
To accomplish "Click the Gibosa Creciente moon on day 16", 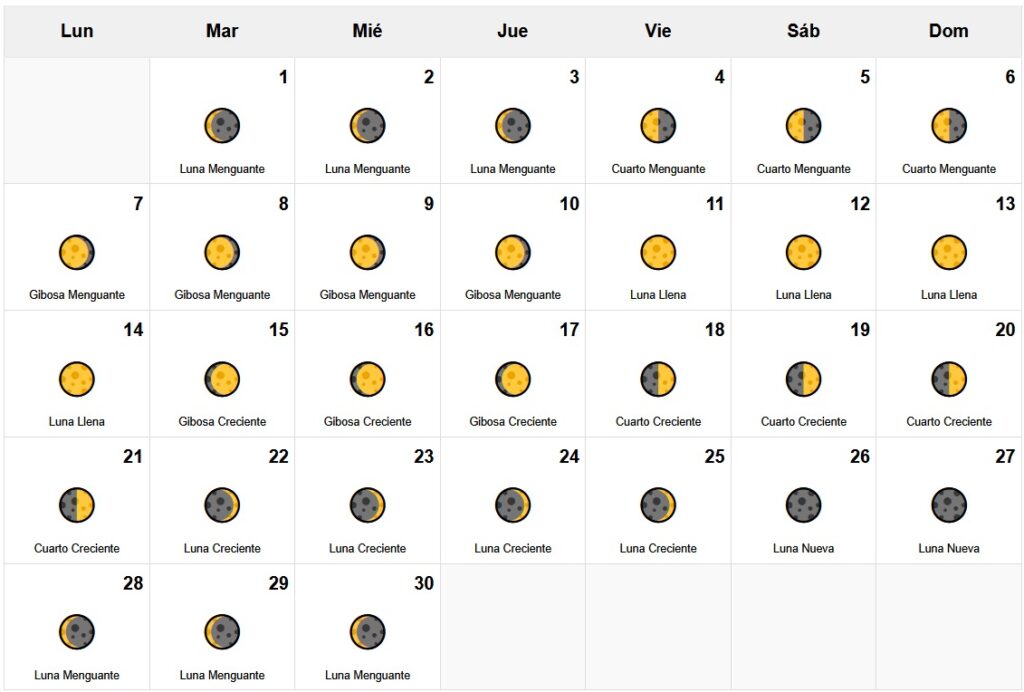I will [367, 379].
